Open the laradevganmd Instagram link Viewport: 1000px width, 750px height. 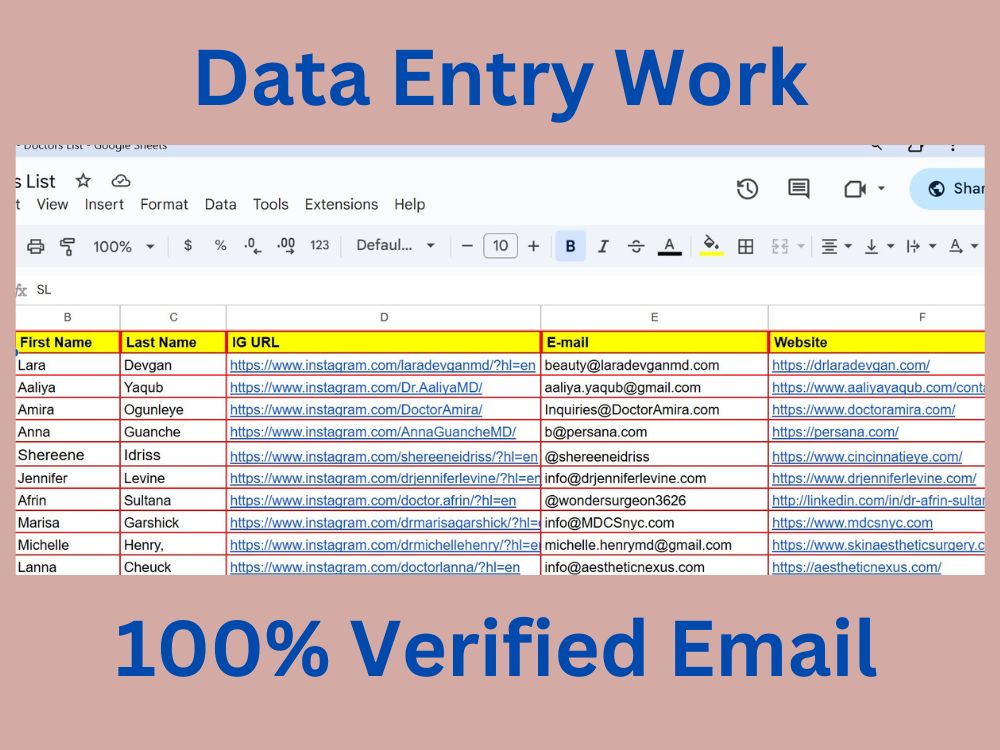click(x=383, y=365)
